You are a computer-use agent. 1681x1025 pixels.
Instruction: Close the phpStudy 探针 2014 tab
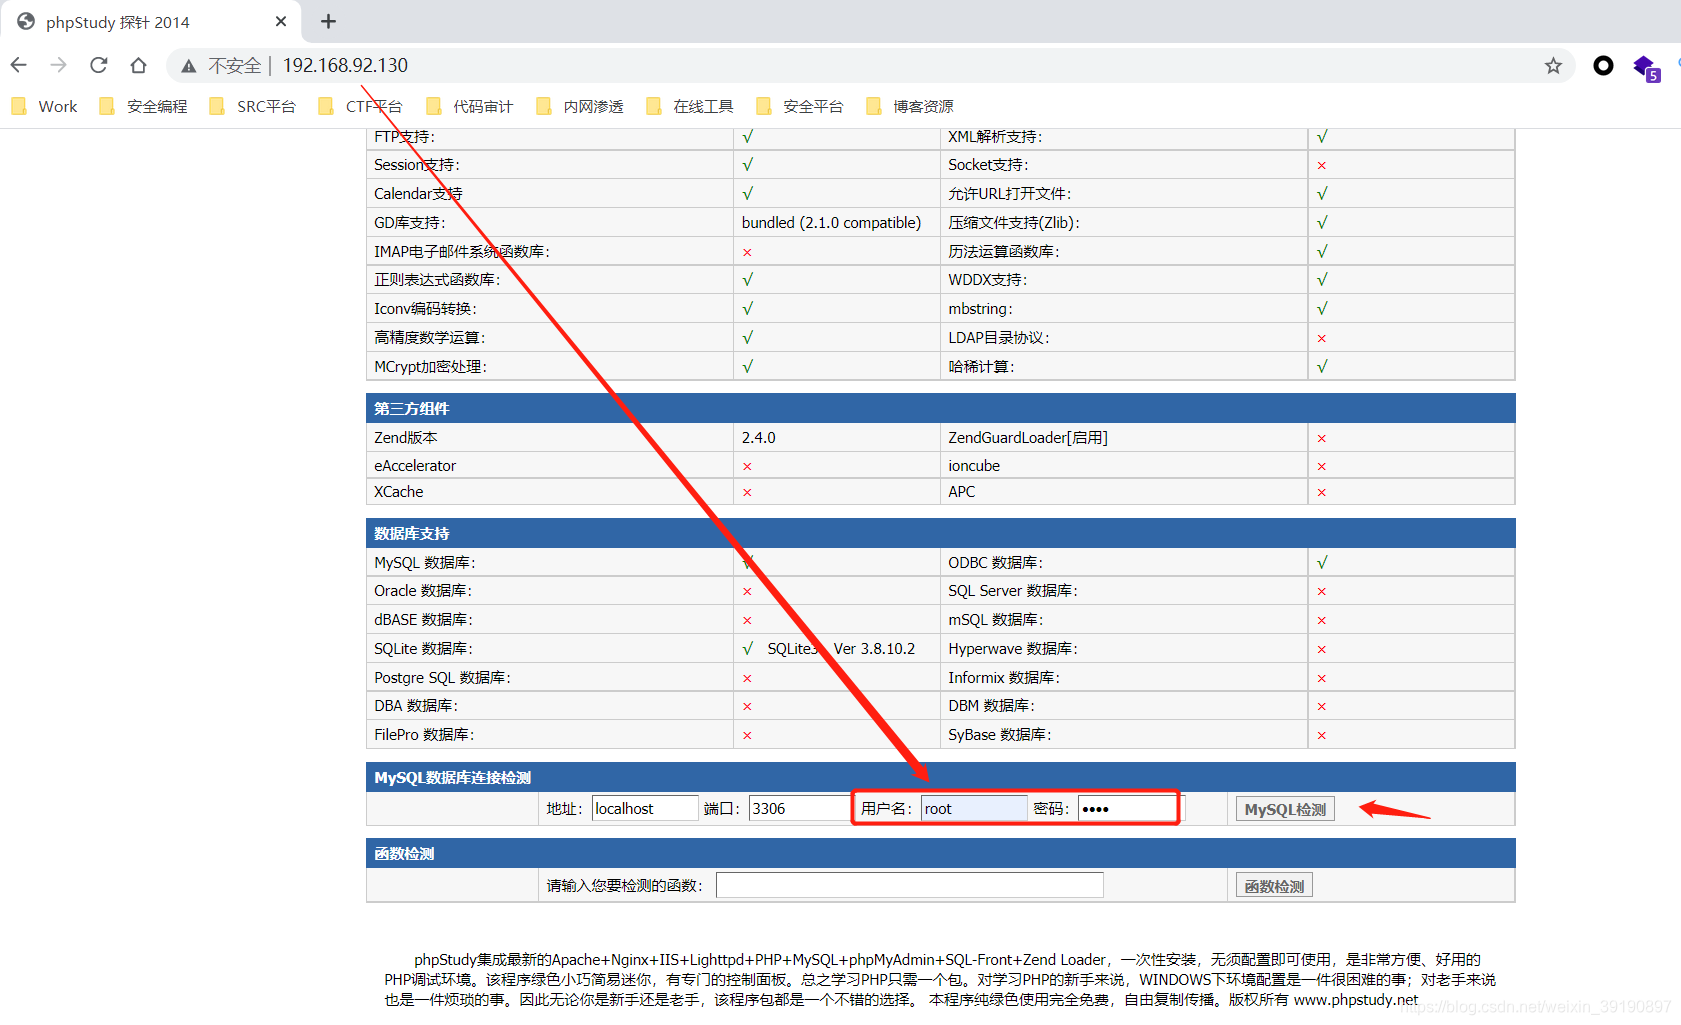[281, 21]
